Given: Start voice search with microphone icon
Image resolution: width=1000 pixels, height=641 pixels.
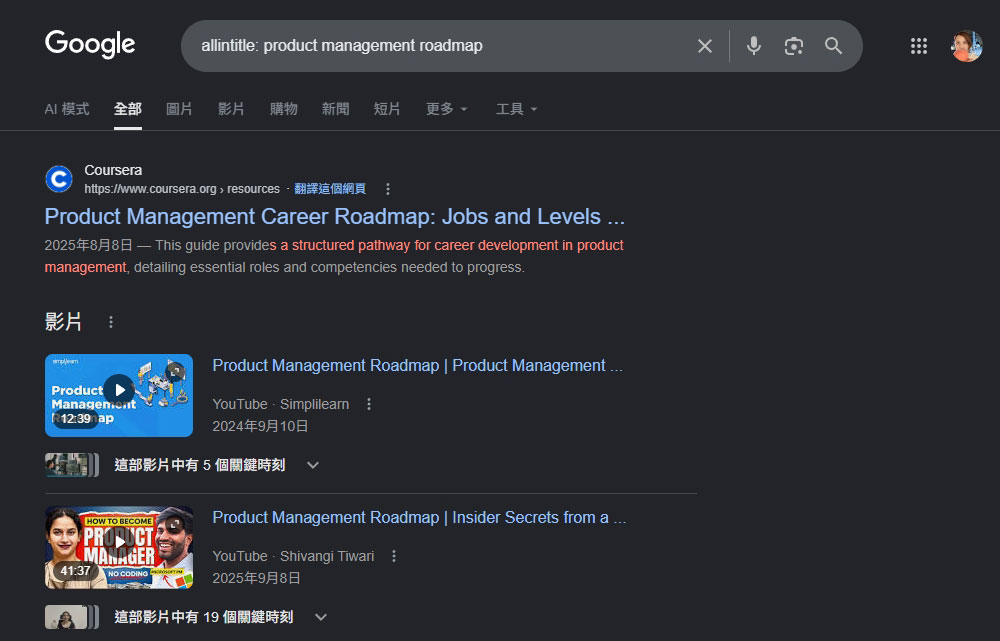Looking at the screenshot, I should tap(754, 46).
